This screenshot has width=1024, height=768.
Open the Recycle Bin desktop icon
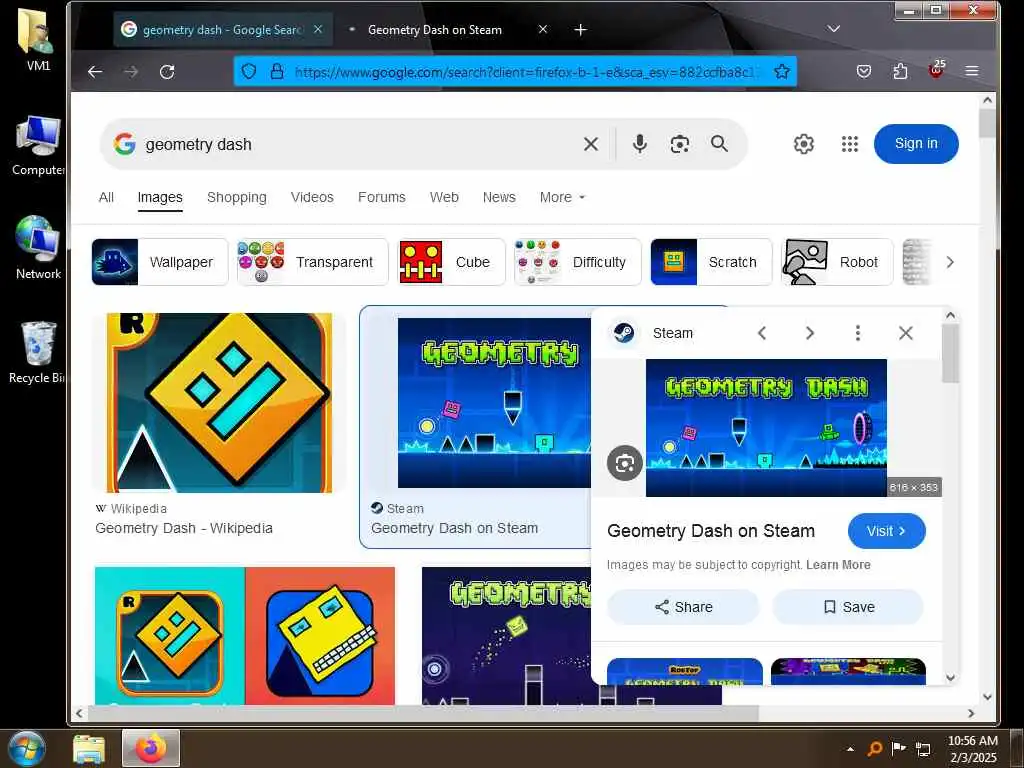pyautogui.click(x=37, y=353)
